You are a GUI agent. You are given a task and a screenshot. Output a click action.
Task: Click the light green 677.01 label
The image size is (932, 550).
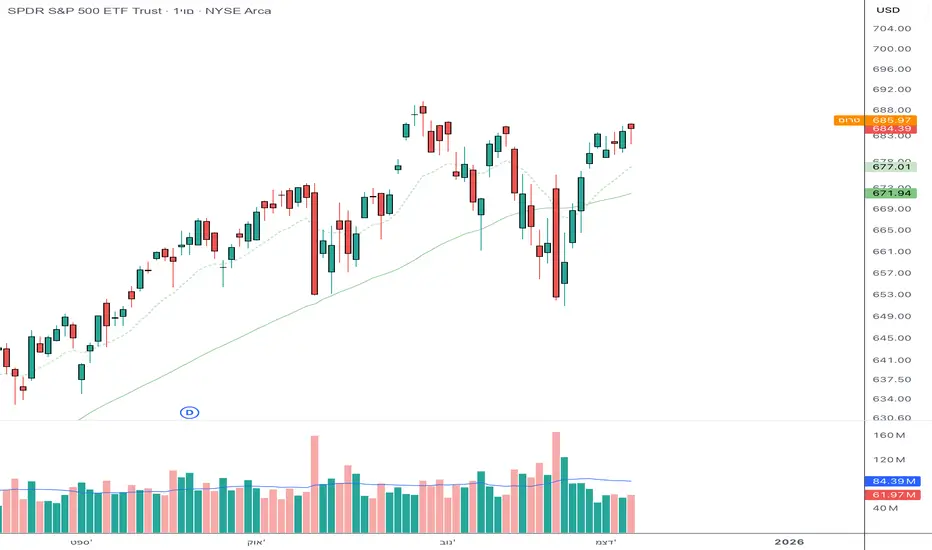pyautogui.click(x=890, y=167)
